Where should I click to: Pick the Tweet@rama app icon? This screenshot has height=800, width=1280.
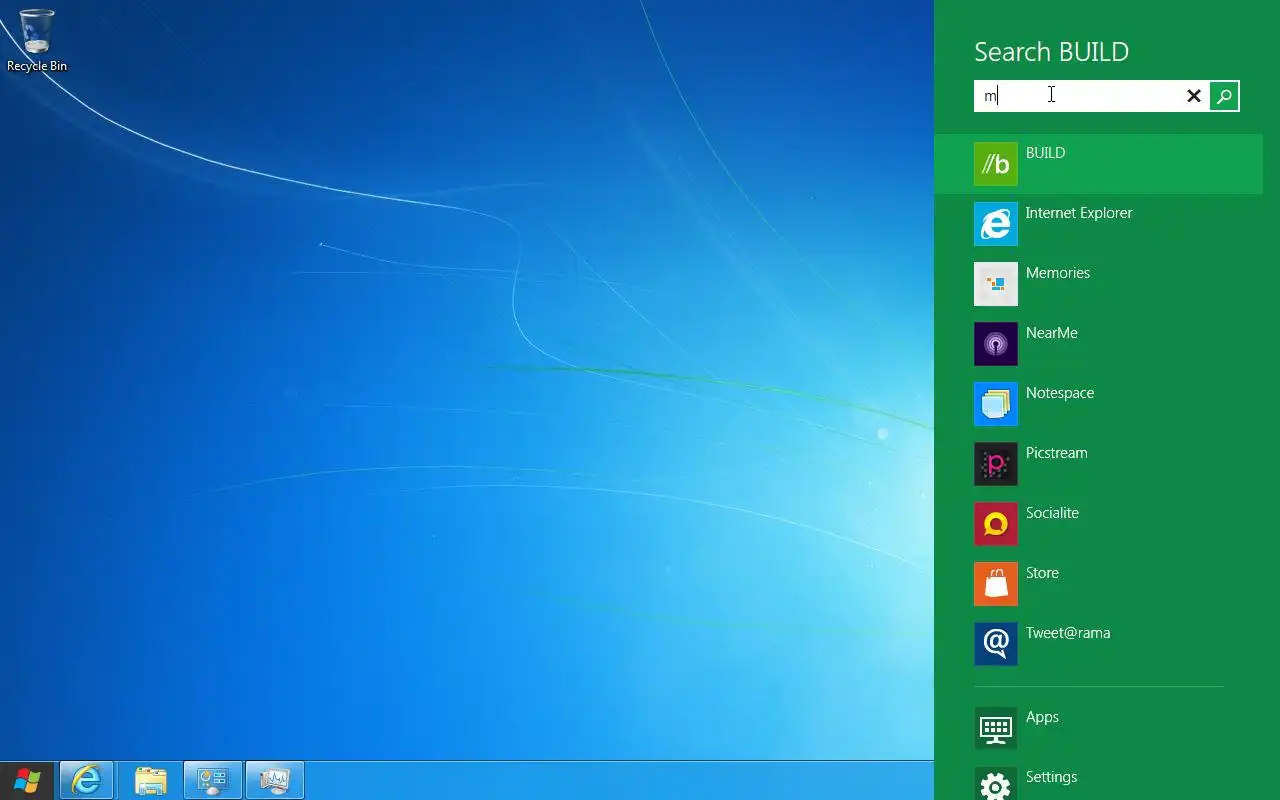[x=995, y=644]
